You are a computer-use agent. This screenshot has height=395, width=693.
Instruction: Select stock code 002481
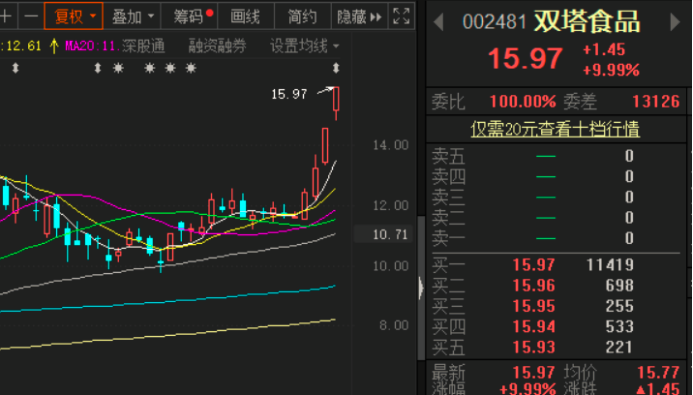[494, 22]
